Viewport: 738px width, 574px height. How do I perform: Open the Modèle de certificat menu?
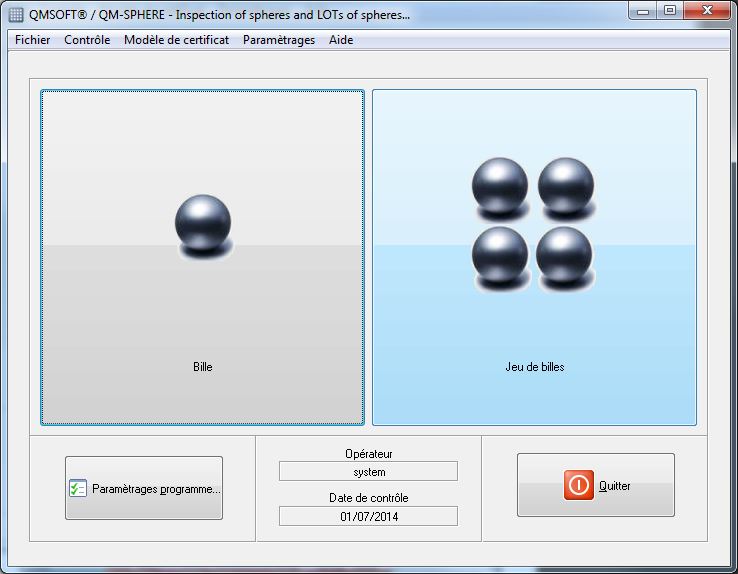coord(176,40)
